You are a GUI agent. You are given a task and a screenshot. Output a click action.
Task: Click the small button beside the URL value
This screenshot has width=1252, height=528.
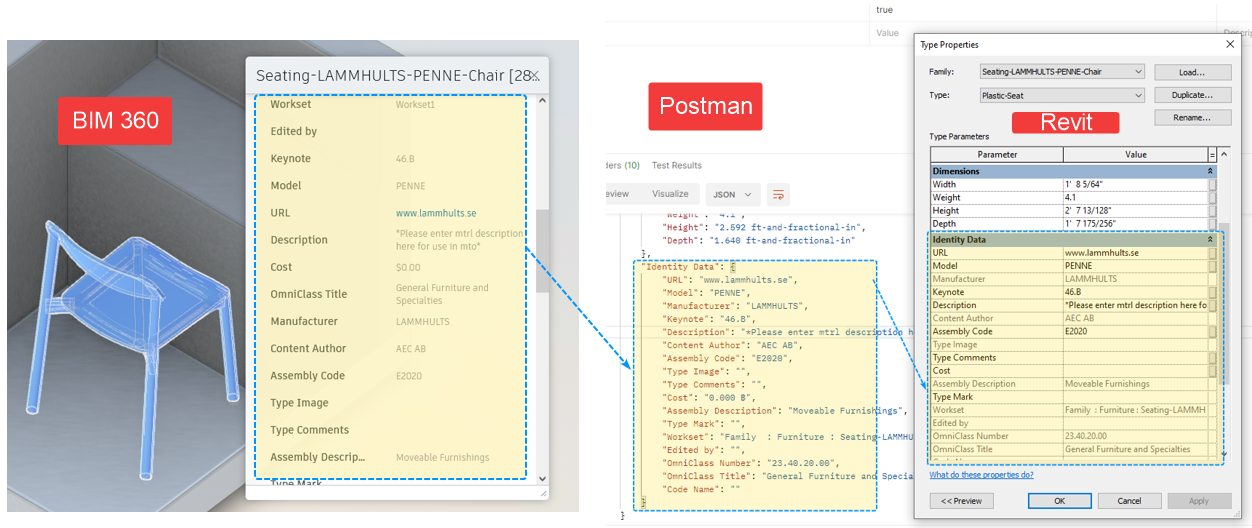(x=1213, y=253)
